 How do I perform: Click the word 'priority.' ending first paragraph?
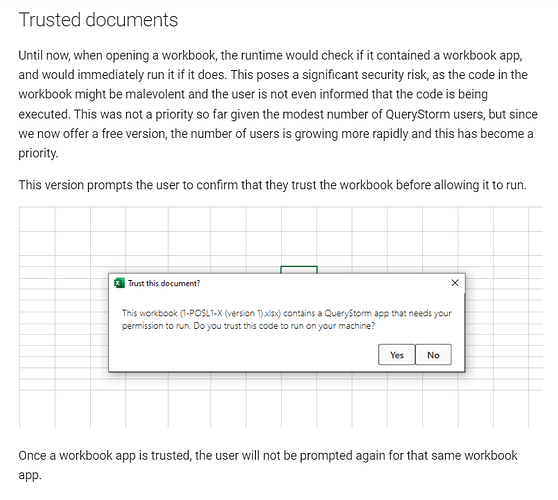click(38, 153)
